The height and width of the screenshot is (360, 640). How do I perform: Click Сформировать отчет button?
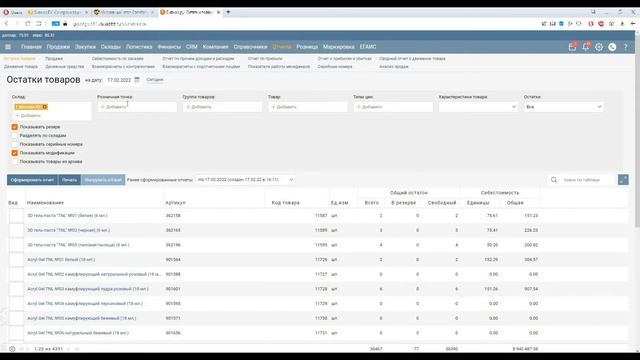click(x=32, y=180)
